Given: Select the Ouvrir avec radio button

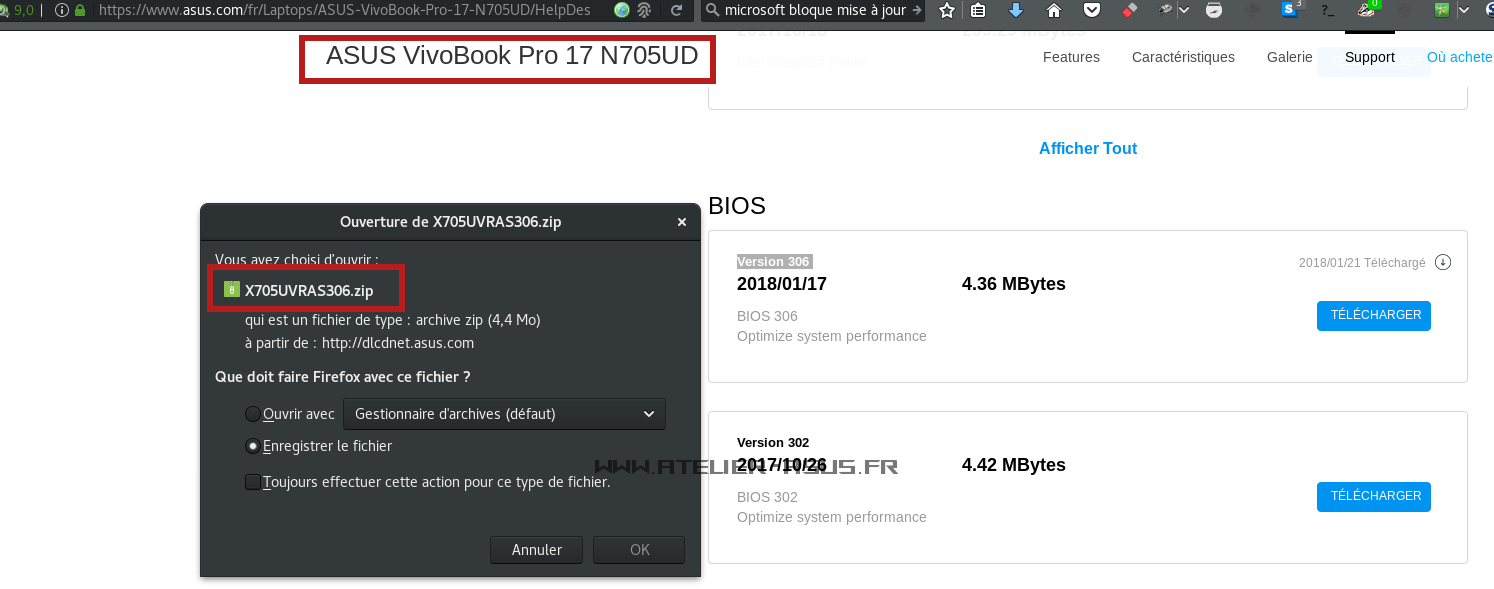Looking at the screenshot, I should [x=252, y=414].
